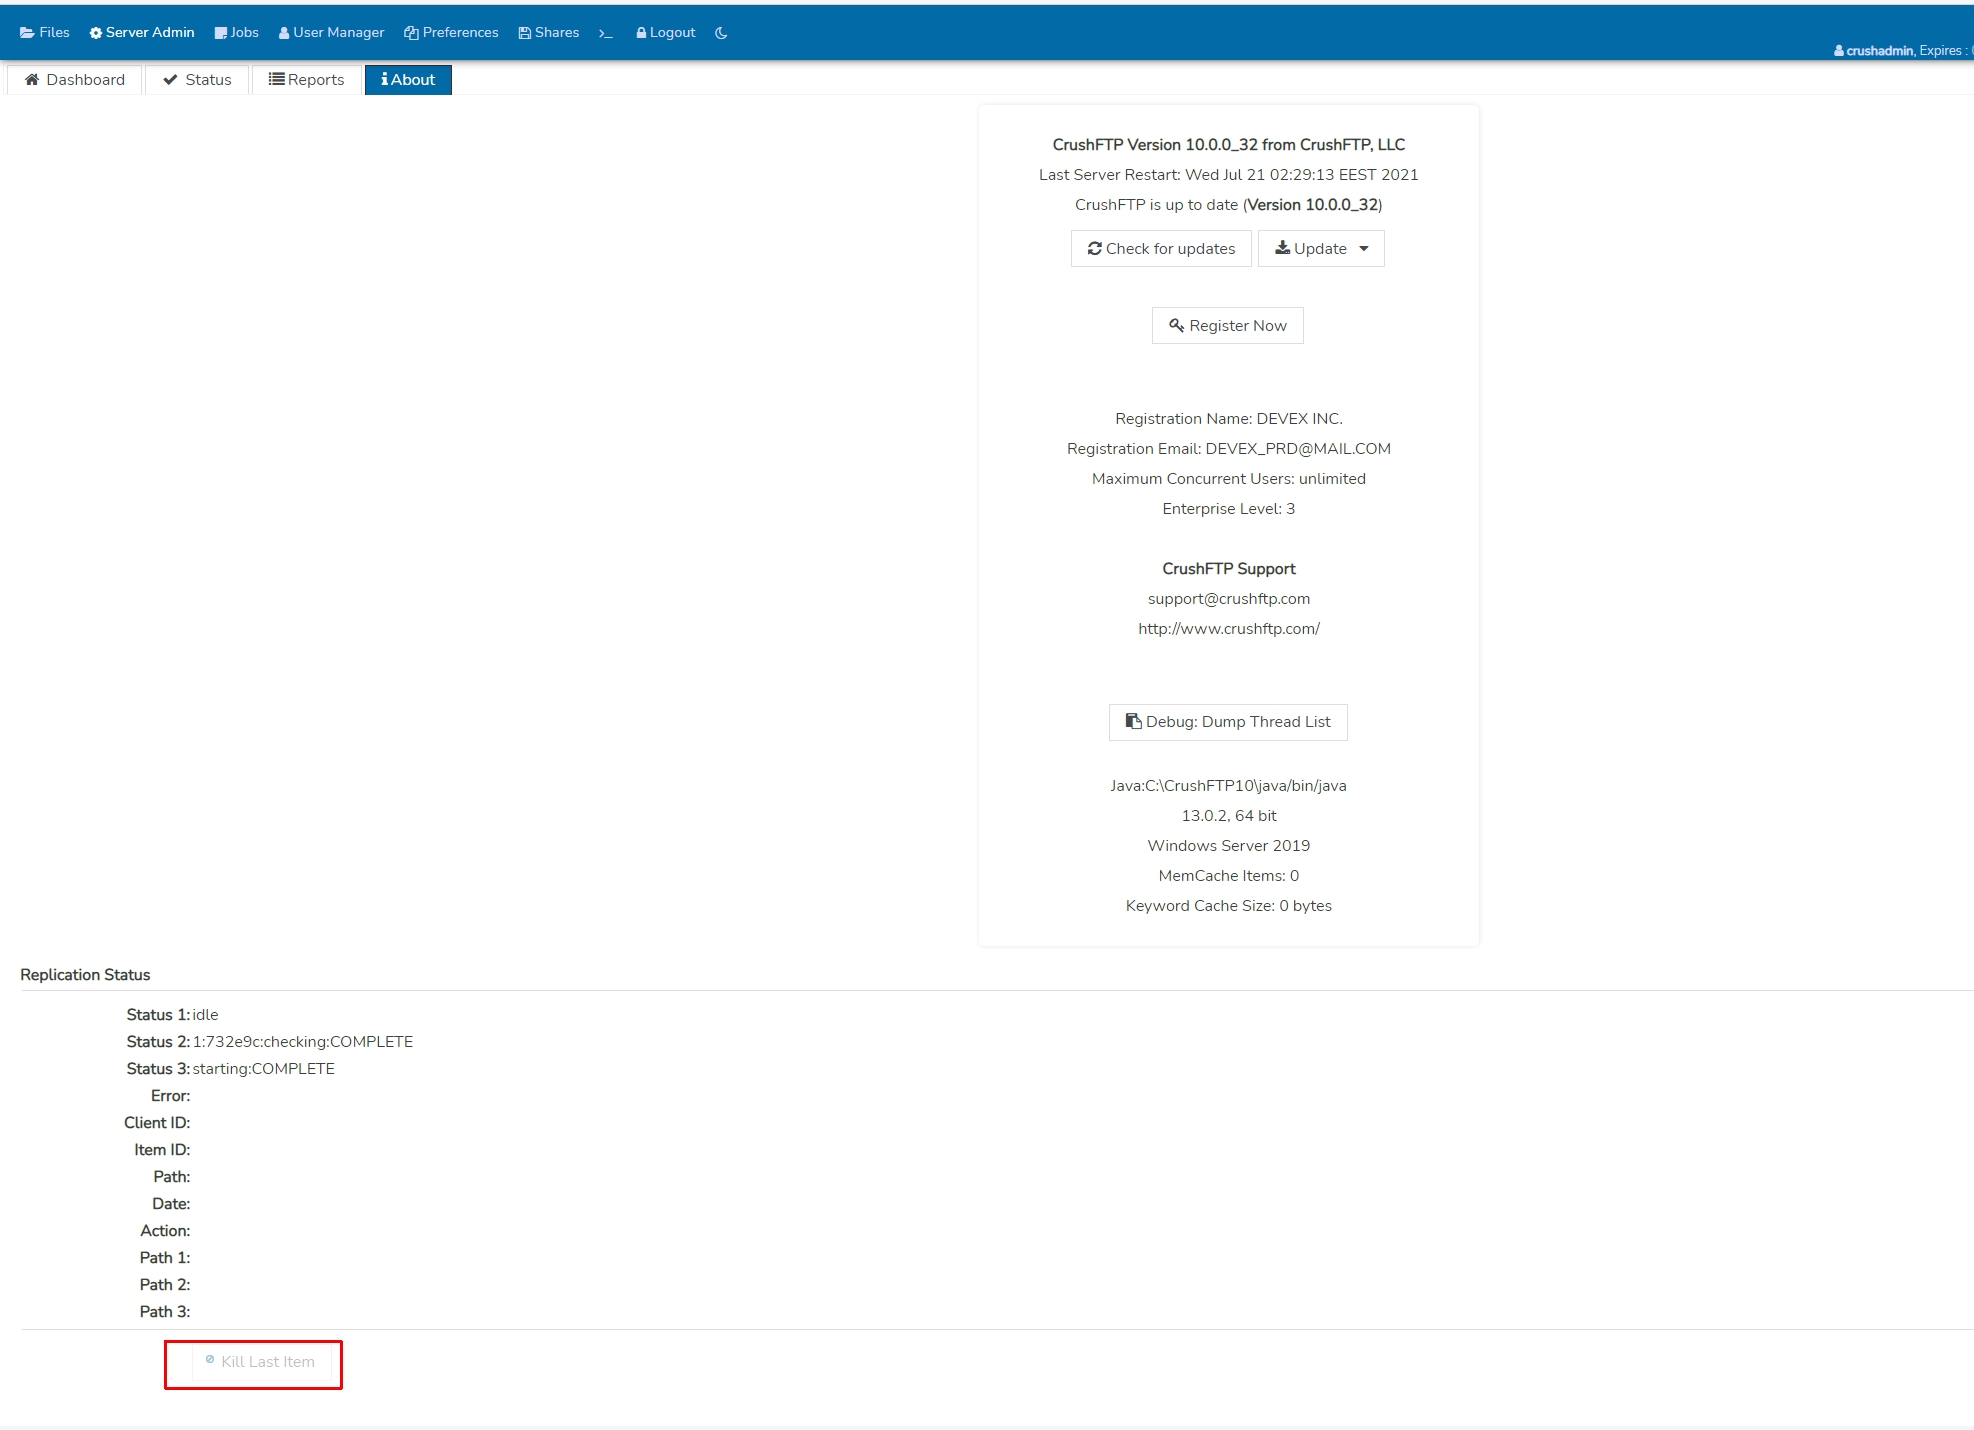Viewport: 1974px width, 1430px height.
Task: Open Server Admin section
Action: pyautogui.click(x=142, y=33)
